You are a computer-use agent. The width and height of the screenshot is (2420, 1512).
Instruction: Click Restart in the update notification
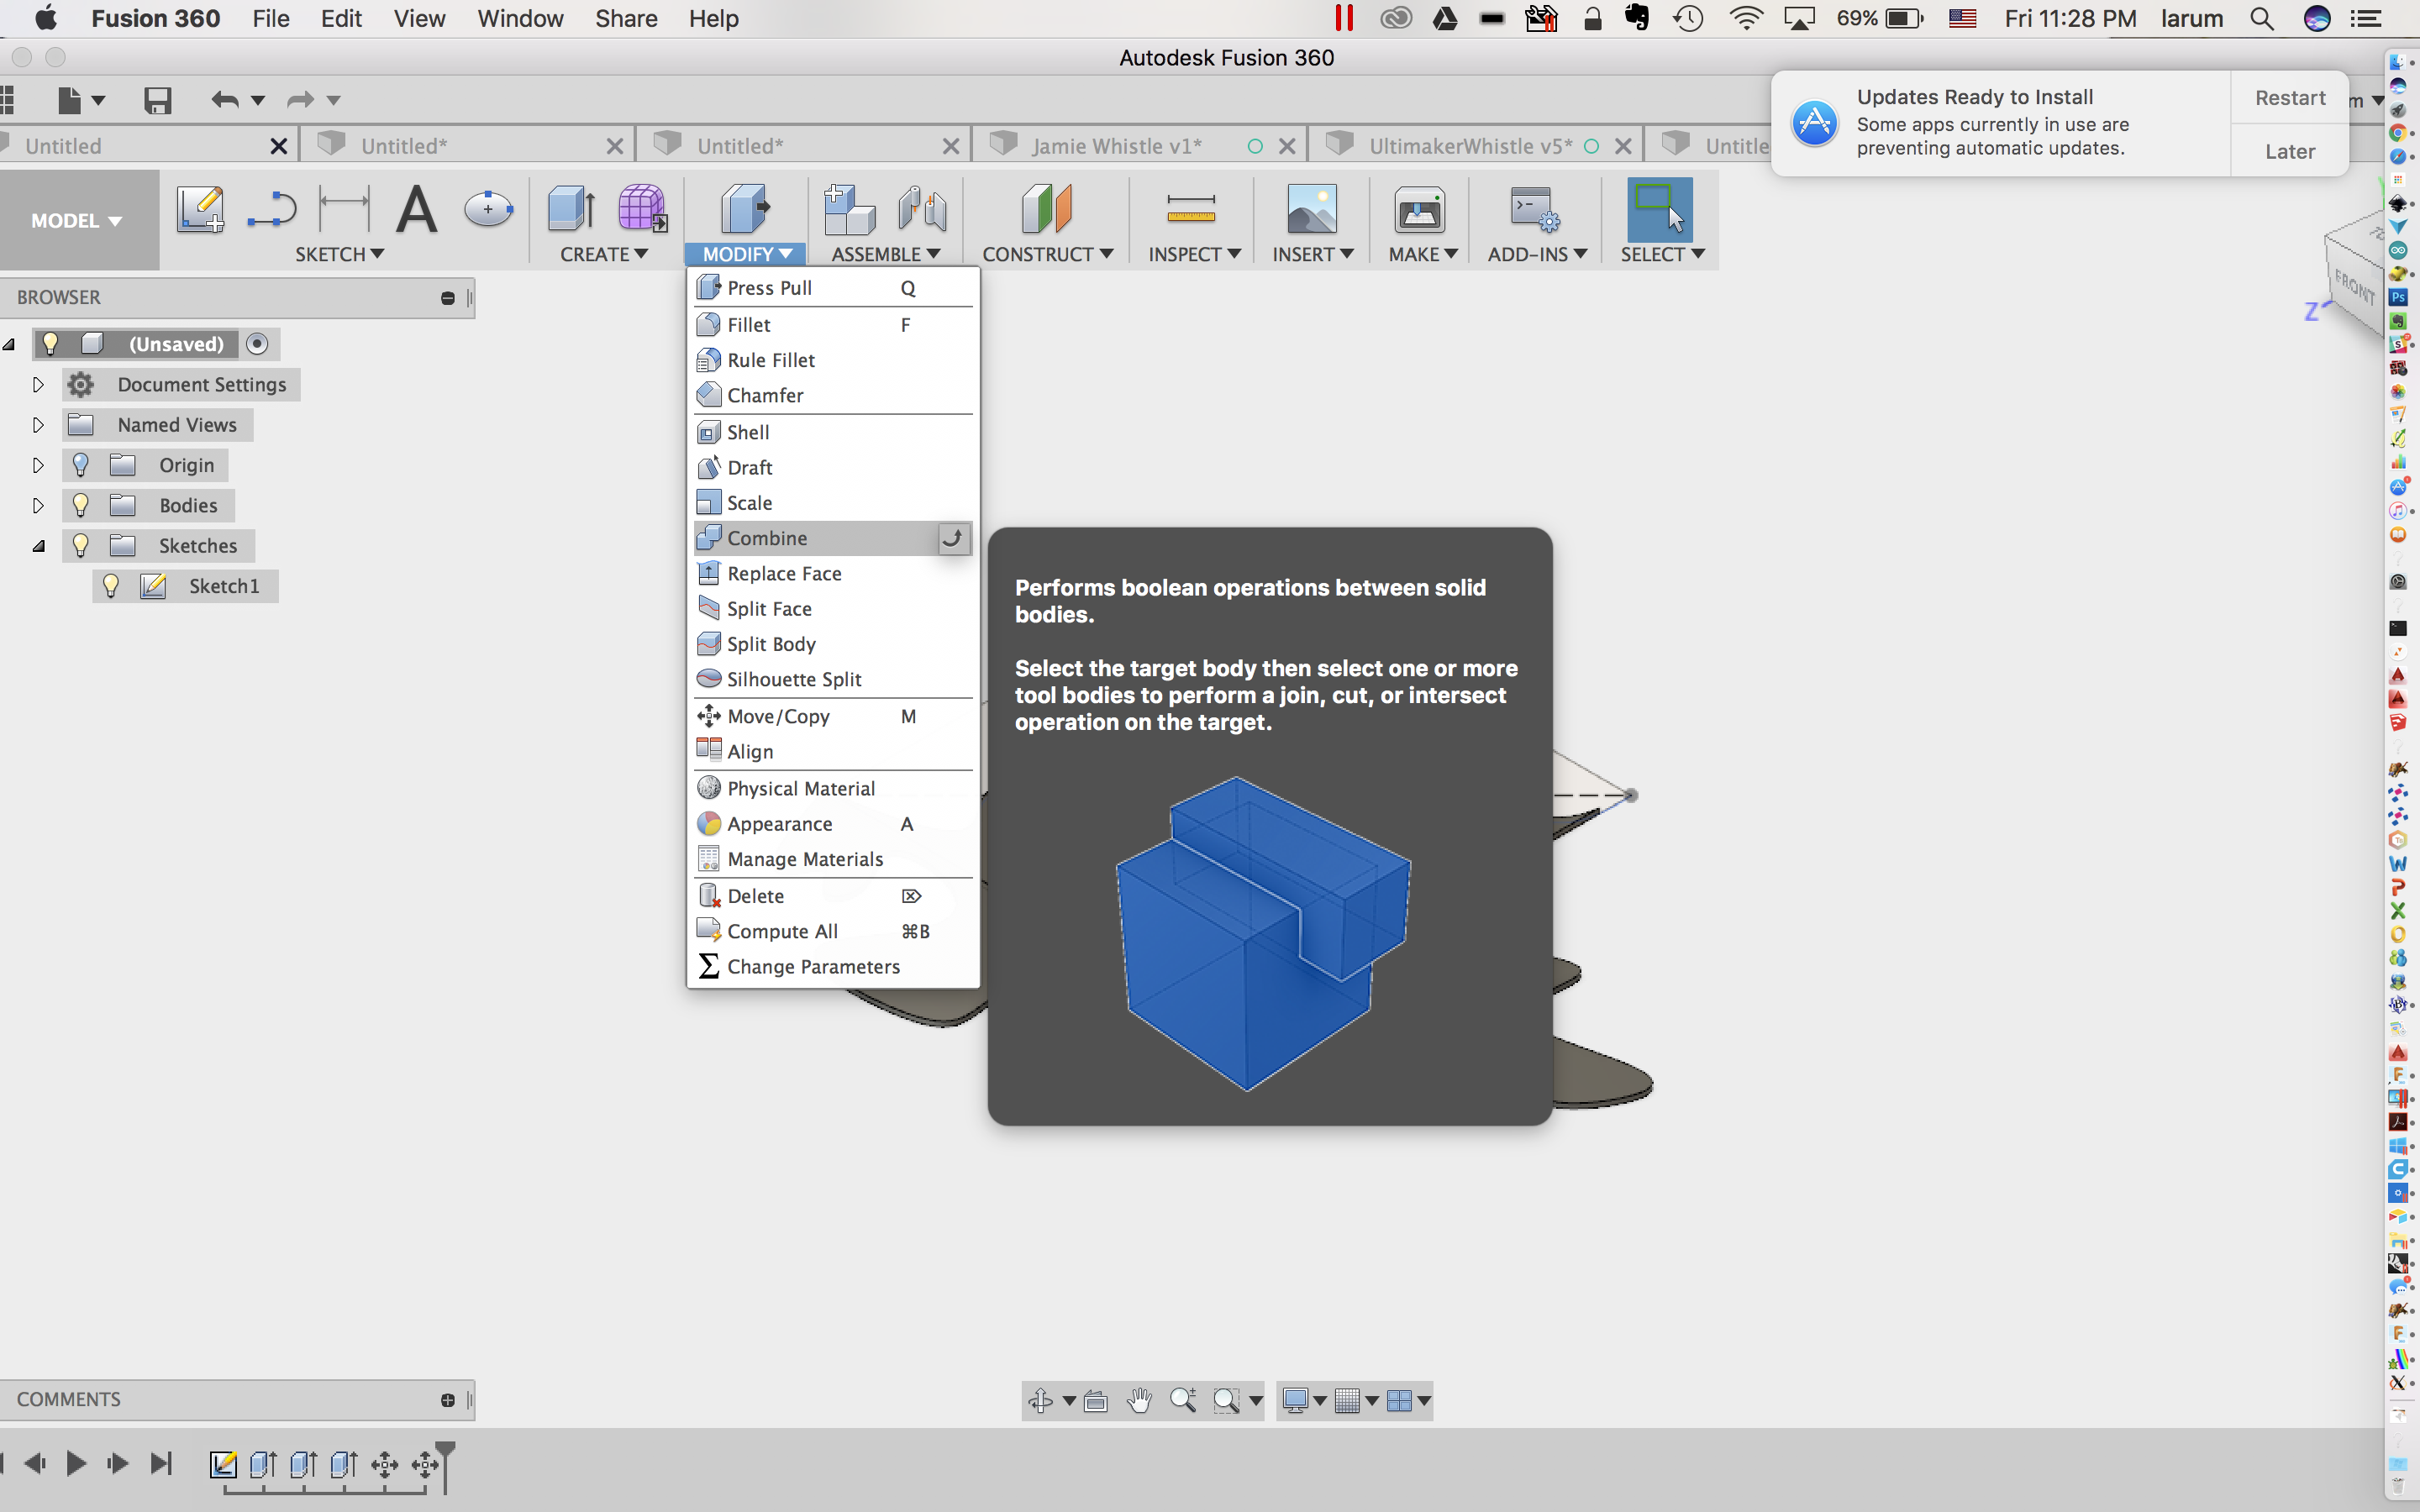tap(2290, 98)
